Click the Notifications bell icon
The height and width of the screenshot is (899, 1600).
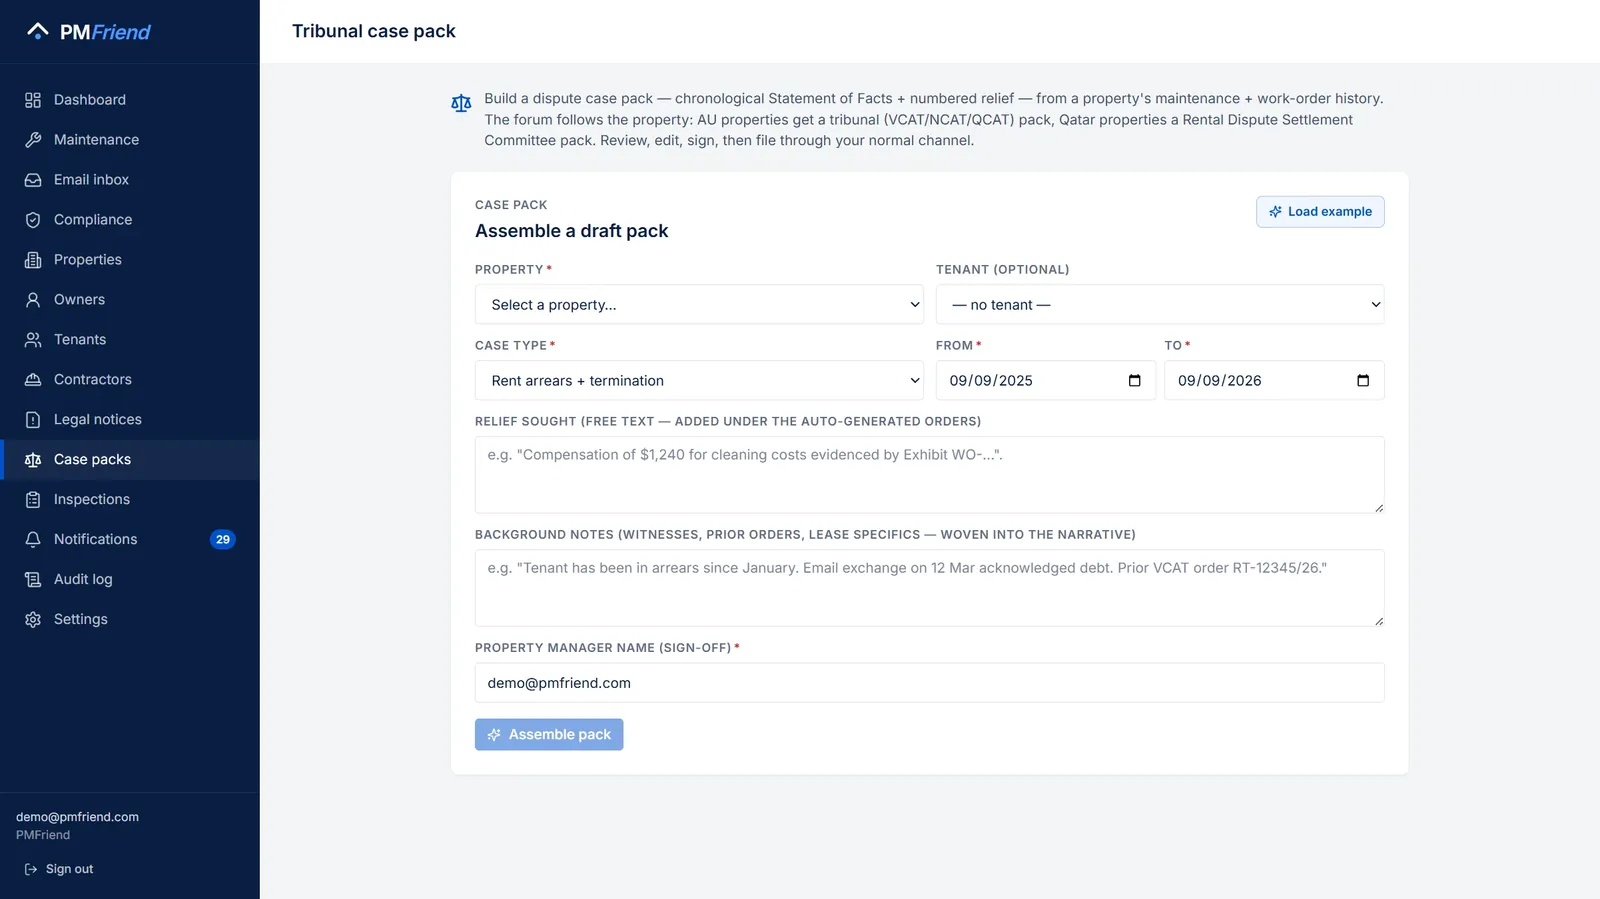[x=33, y=539]
